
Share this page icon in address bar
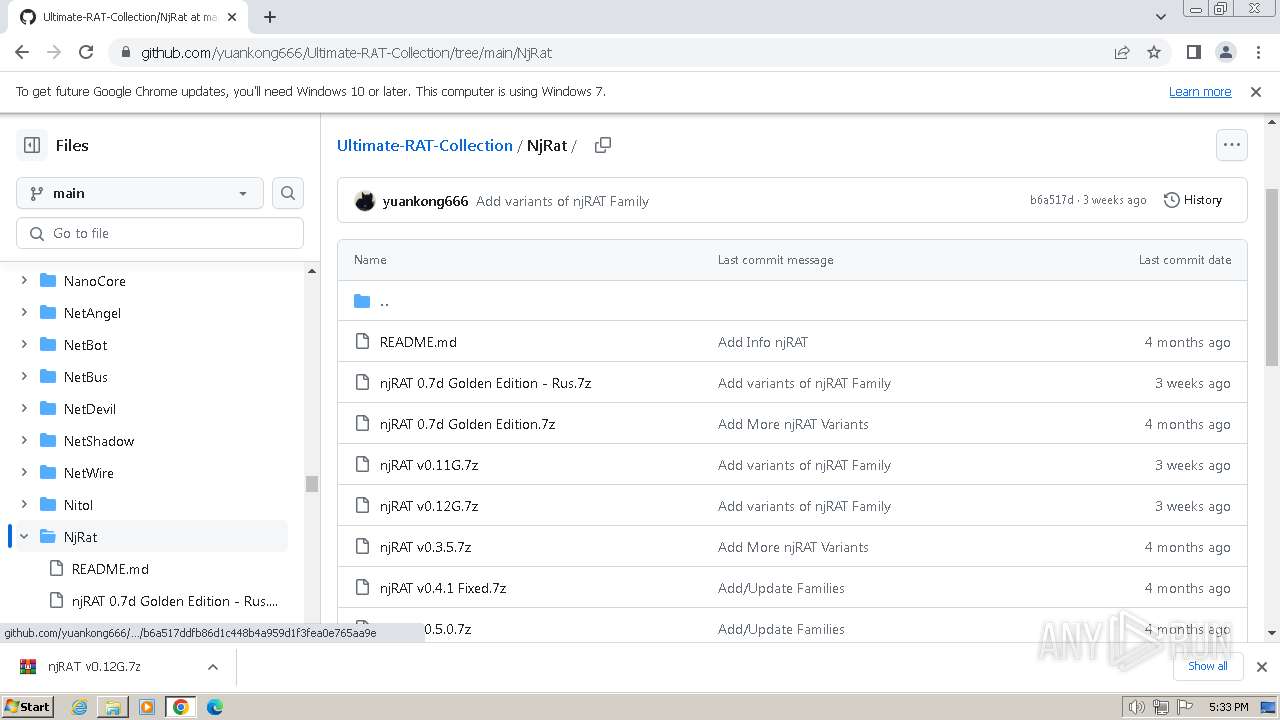coord(1122,52)
